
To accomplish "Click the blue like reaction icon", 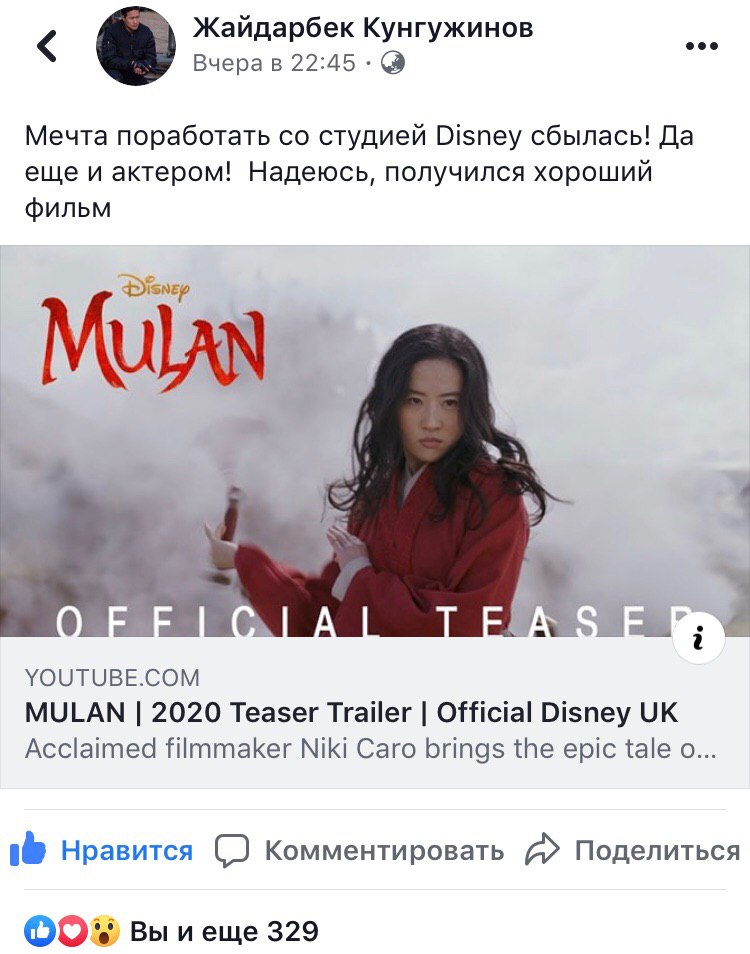I will (x=40, y=931).
